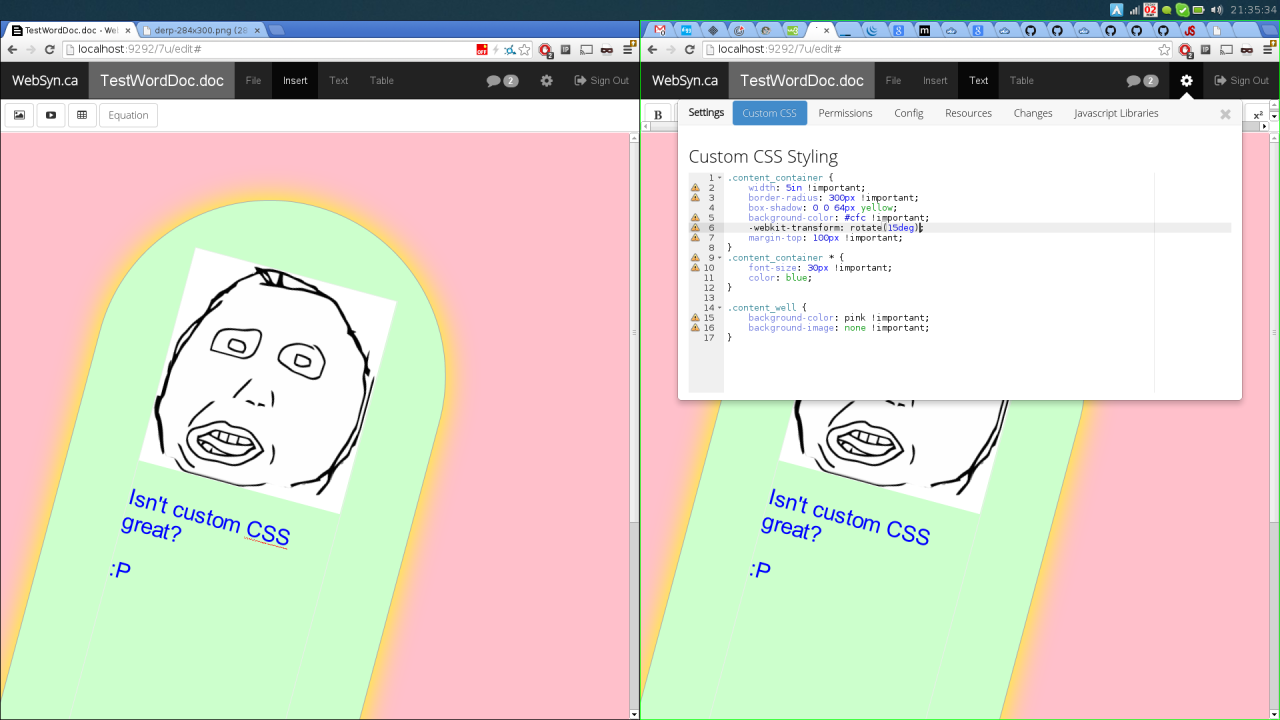This screenshot has height=720, width=1280.
Task: Insert a video in the left window
Action: point(51,115)
